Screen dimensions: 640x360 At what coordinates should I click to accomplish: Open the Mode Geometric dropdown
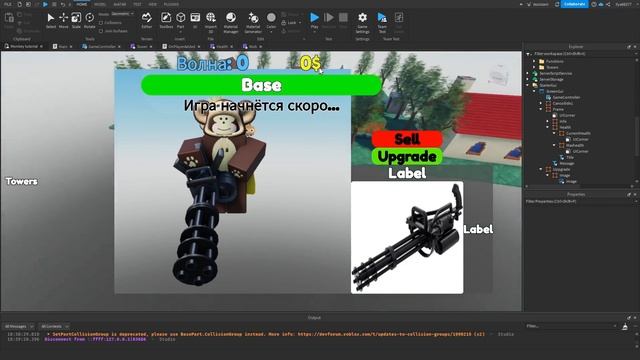pos(122,14)
